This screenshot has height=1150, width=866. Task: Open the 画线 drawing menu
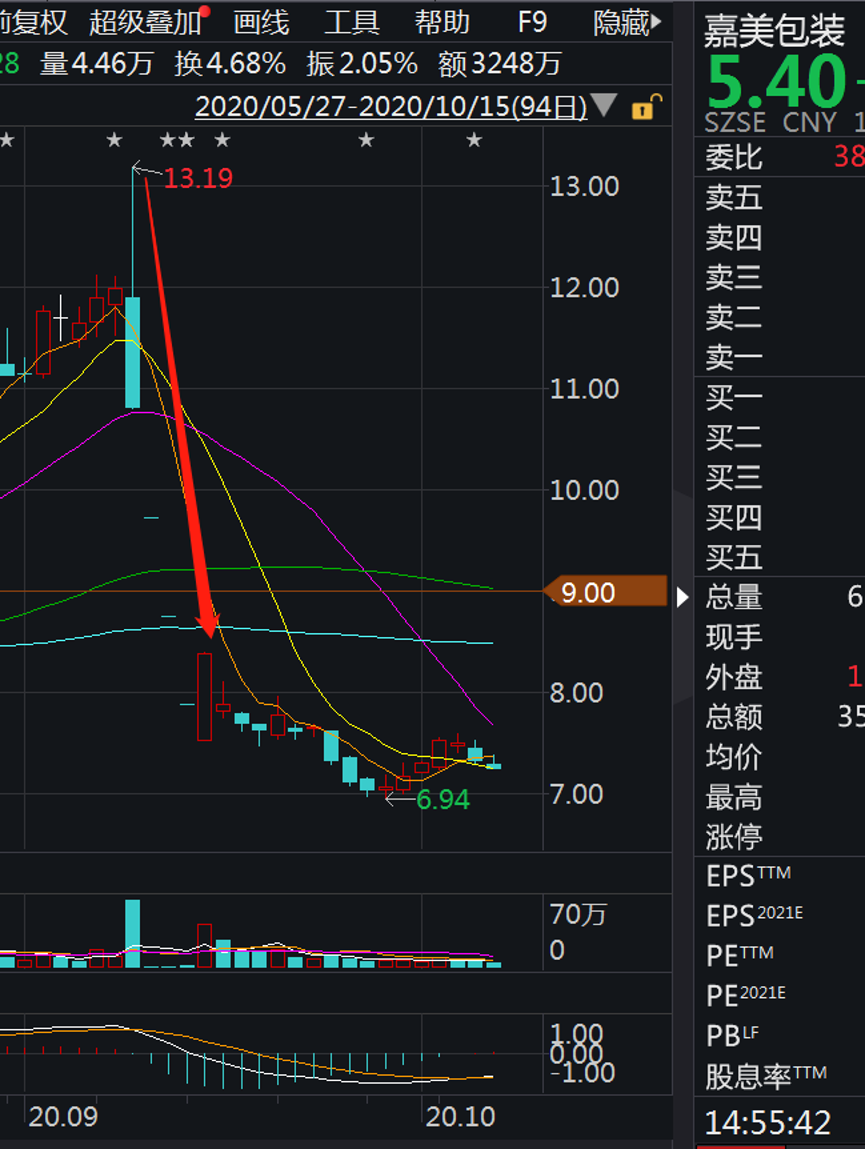tap(261, 22)
